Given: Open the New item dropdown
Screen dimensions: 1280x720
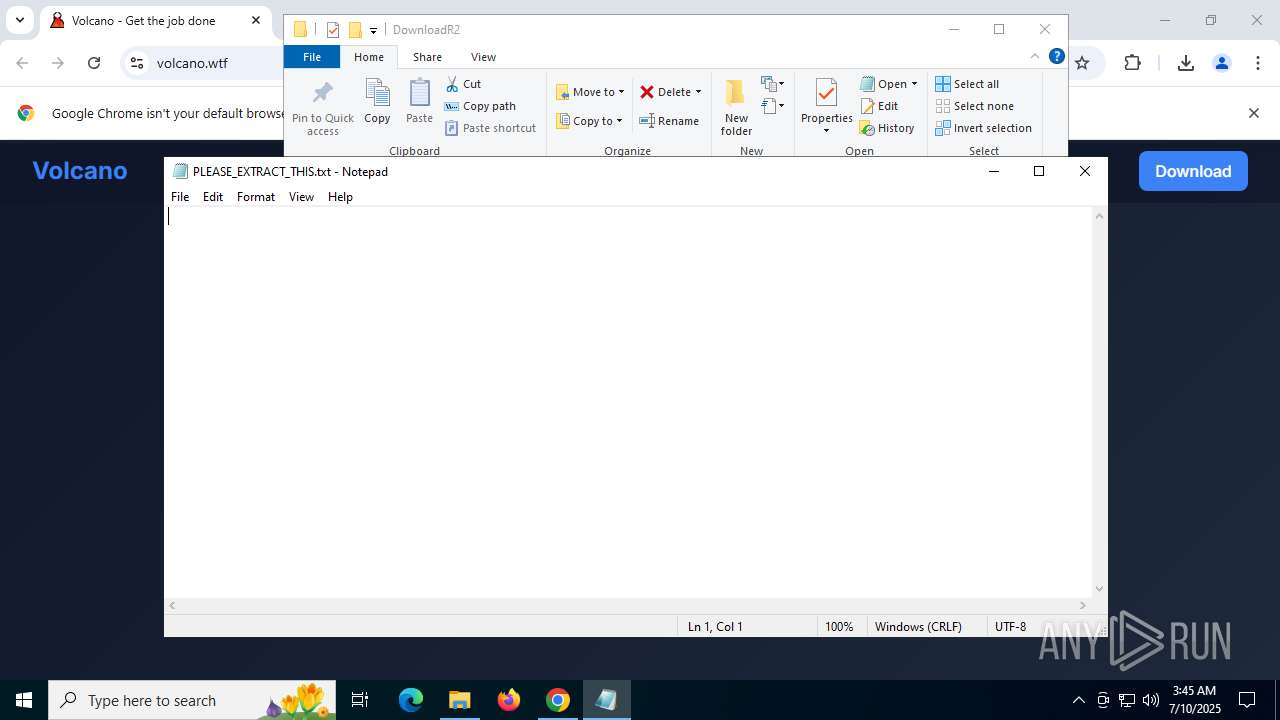Looking at the screenshot, I should click(773, 84).
